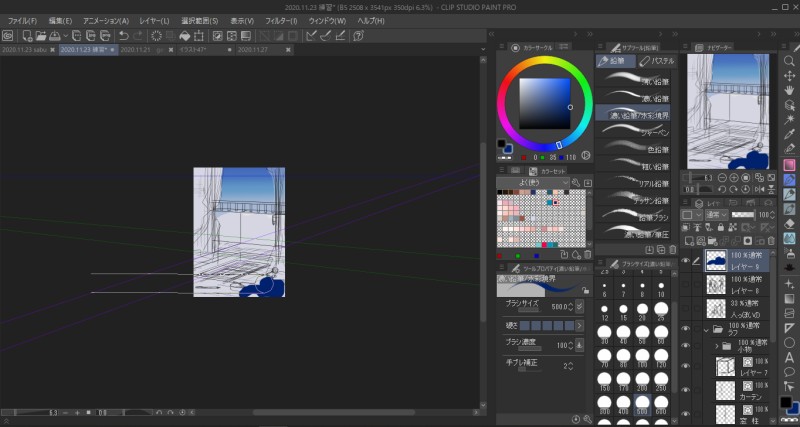Select the Gradient tool square icon
The width and height of the screenshot is (800, 427).
coord(789,298)
